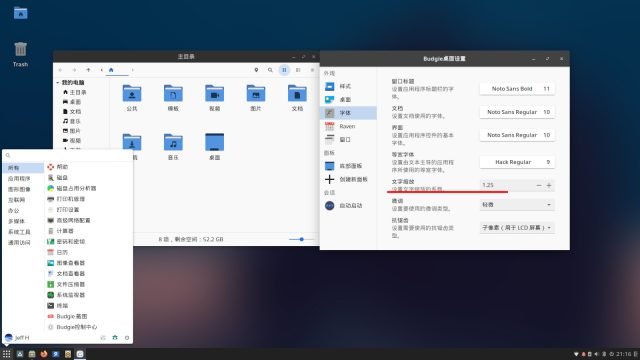Click the Hack Regular monospace font button

[517, 162]
